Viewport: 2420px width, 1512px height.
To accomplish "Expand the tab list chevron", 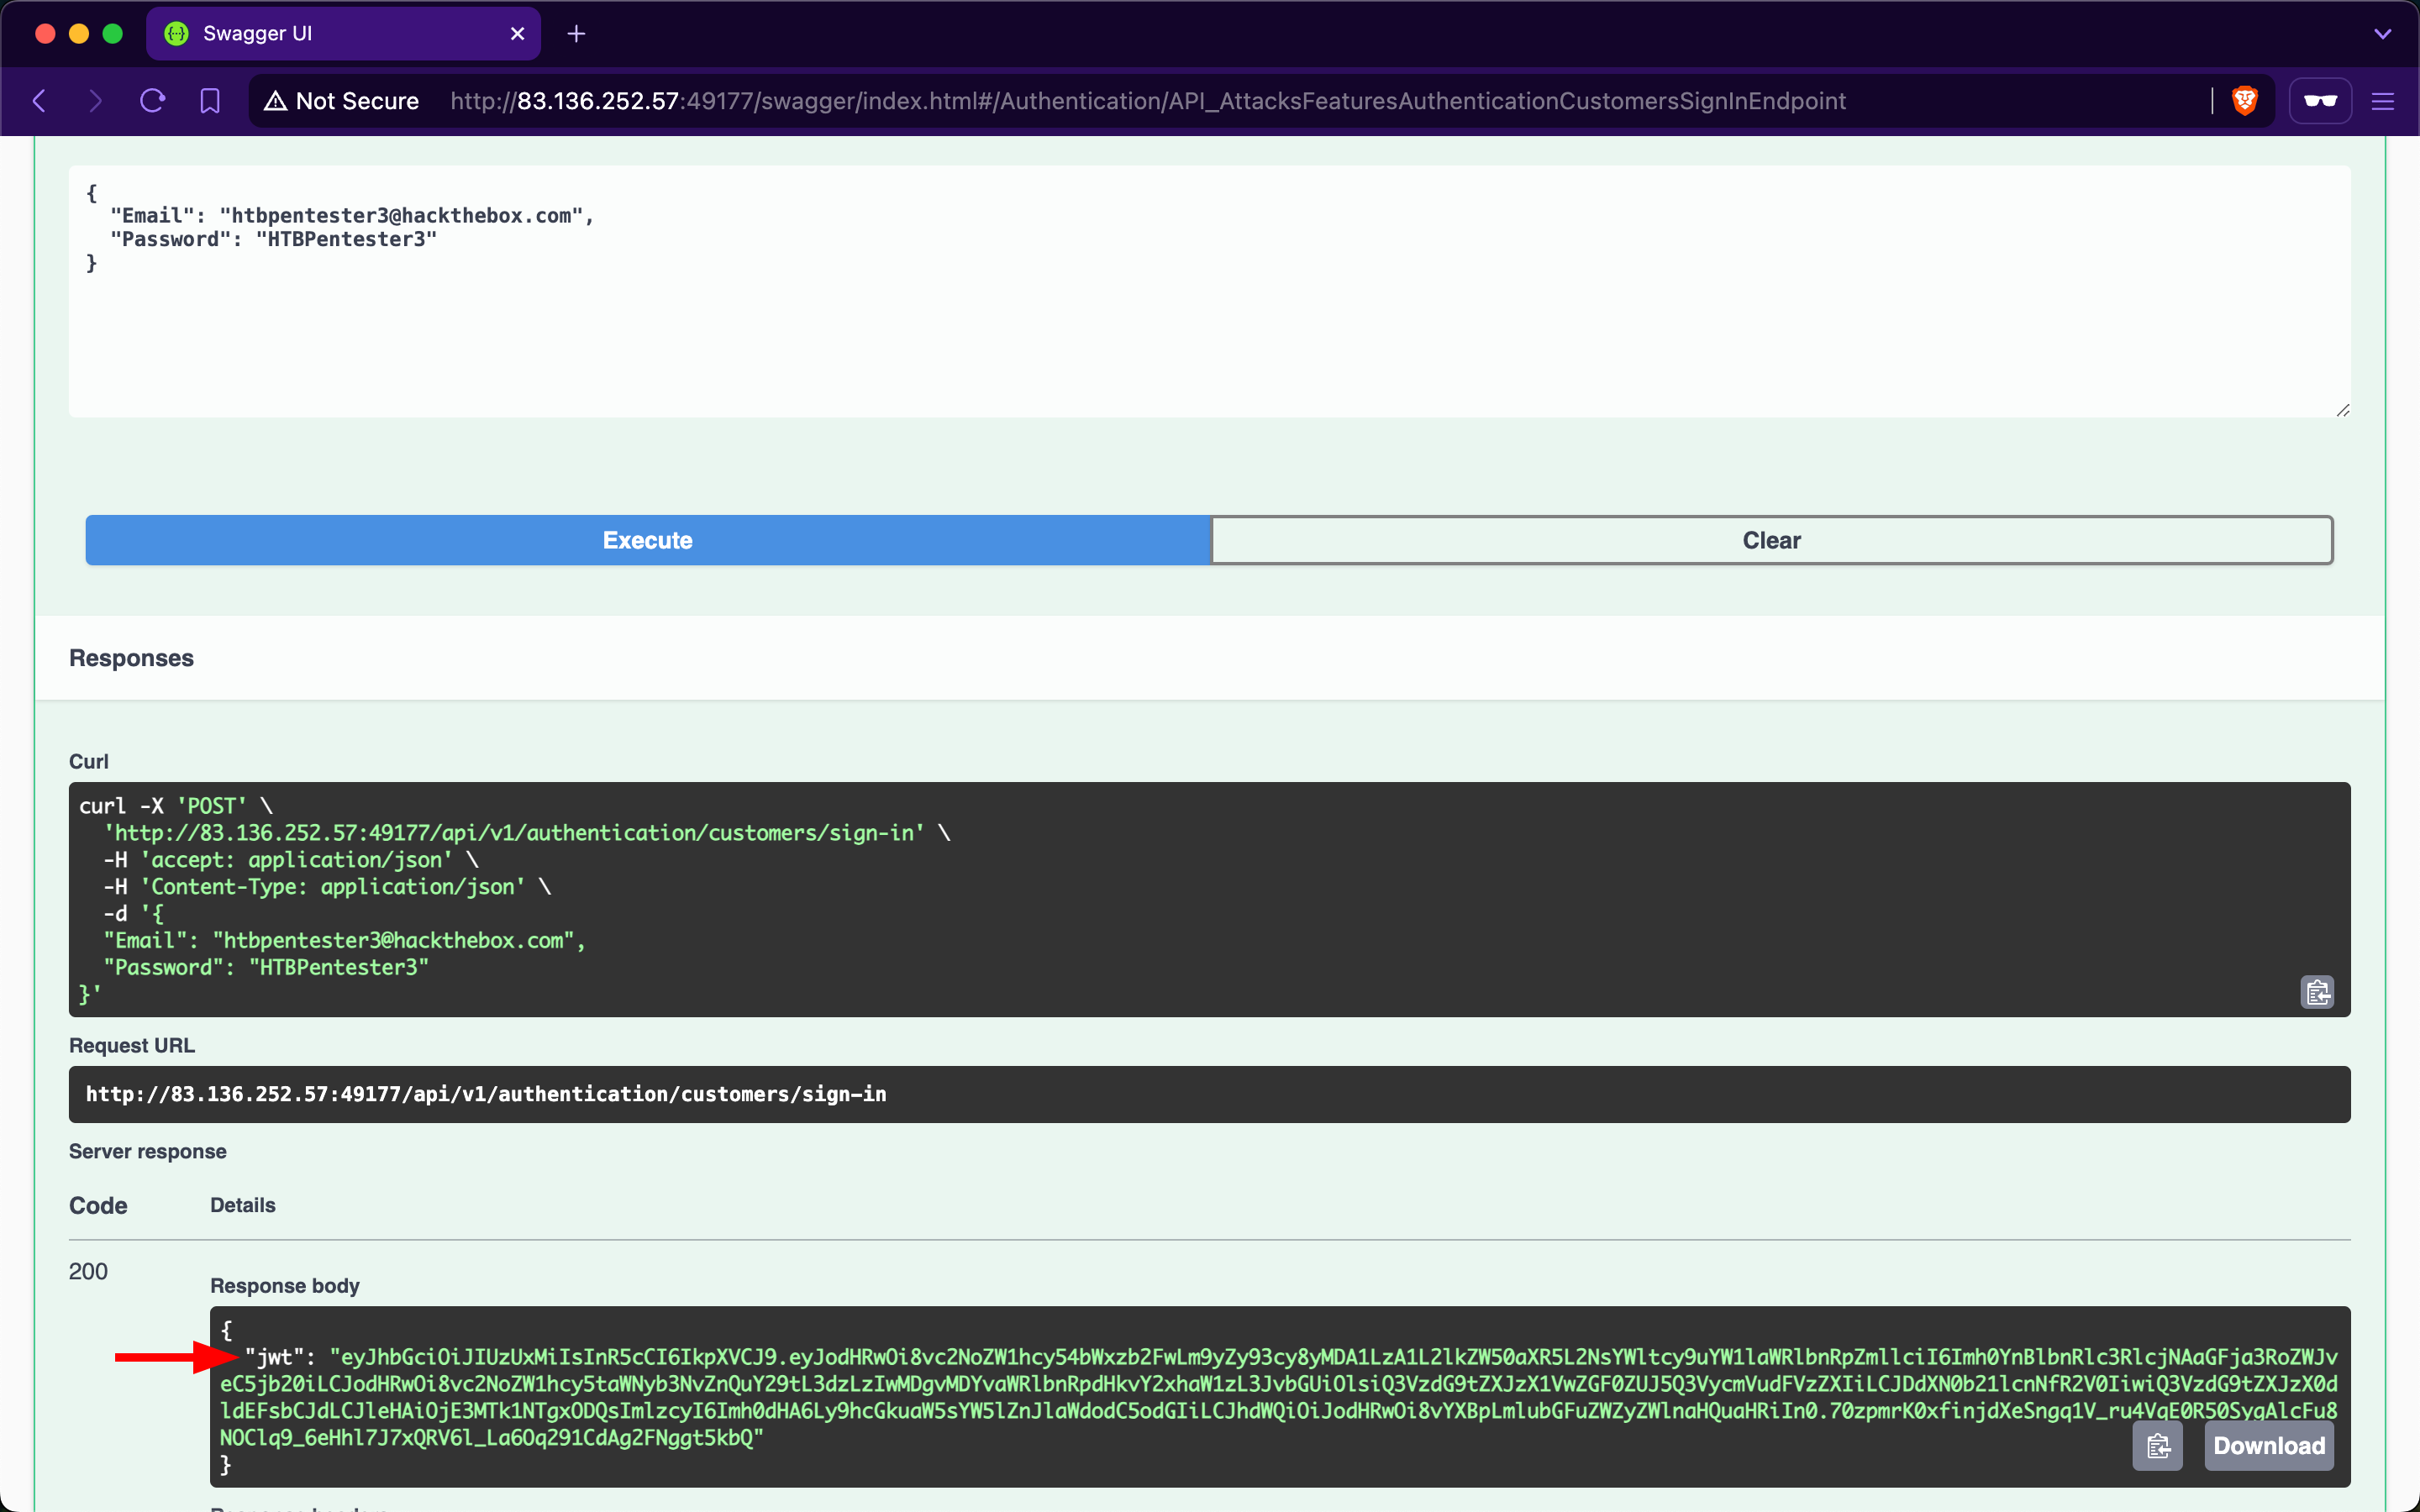I will (x=2382, y=34).
